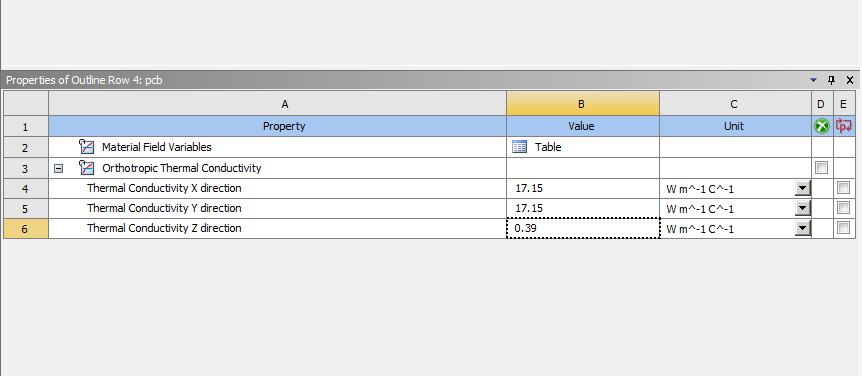Click the Z direction unit W m^-1 C^-1 text
862x376 pixels.
pos(700,229)
